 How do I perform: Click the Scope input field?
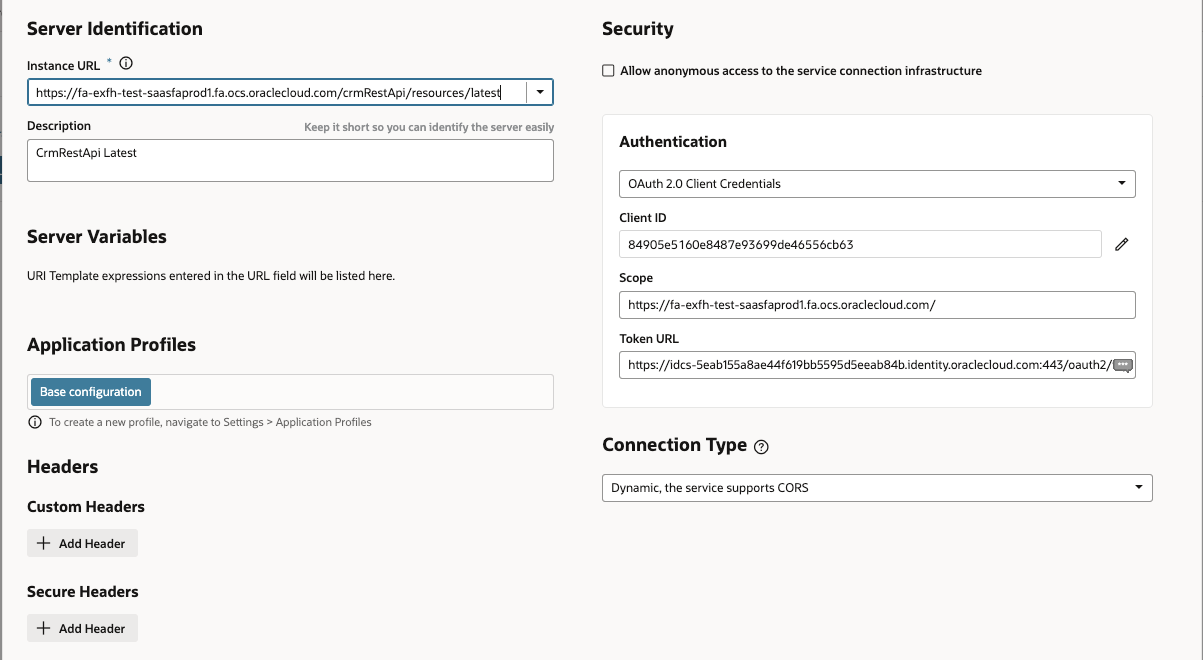coord(877,305)
